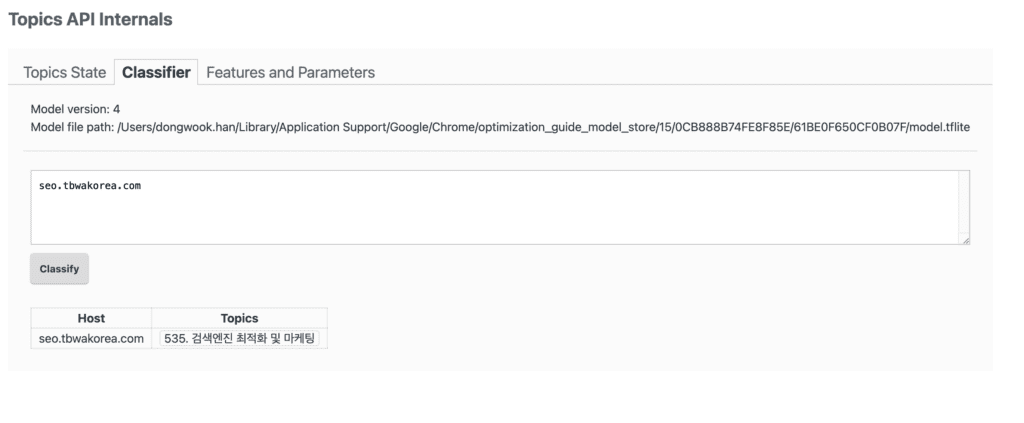
Task: Click the version number 4
Action: click(117, 109)
